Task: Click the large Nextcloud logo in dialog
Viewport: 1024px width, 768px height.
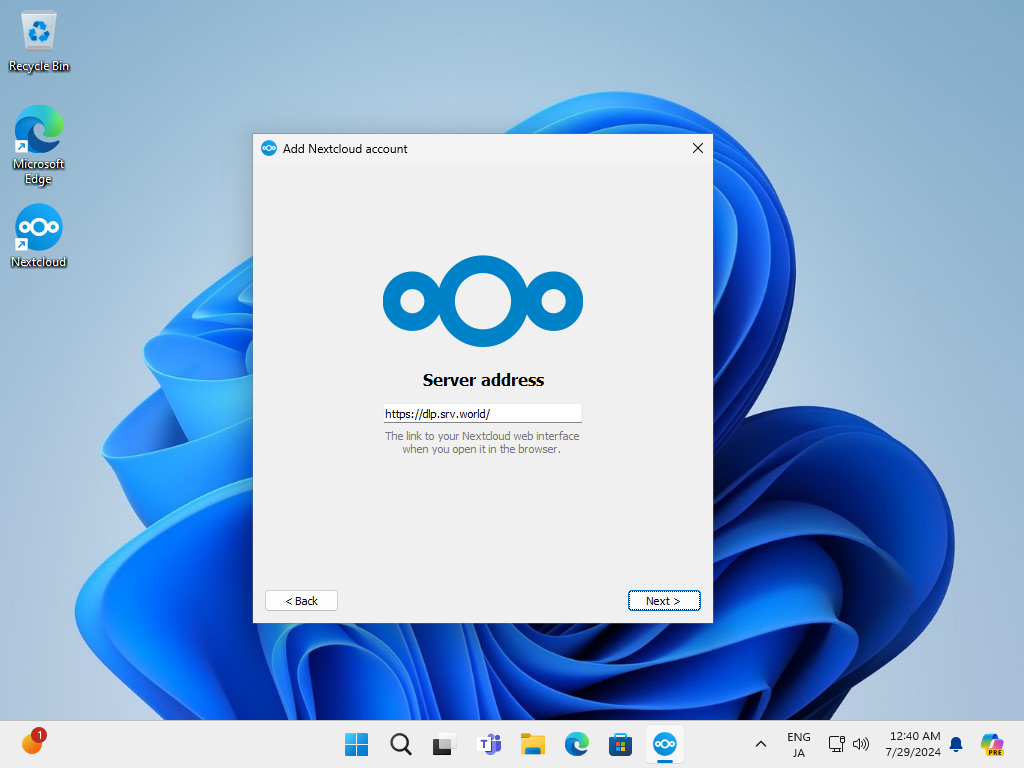Action: point(483,301)
